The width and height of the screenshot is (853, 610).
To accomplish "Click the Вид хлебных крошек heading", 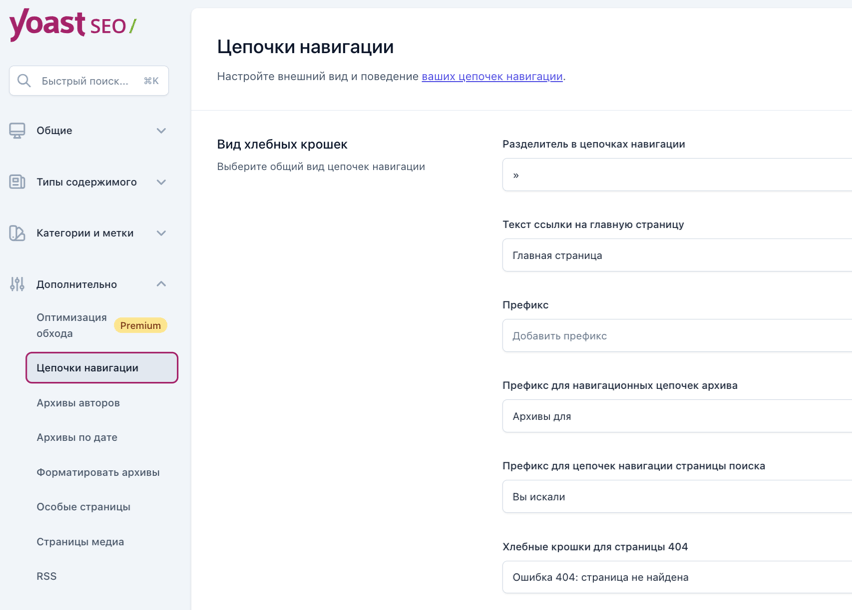I will pyautogui.click(x=282, y=145).
